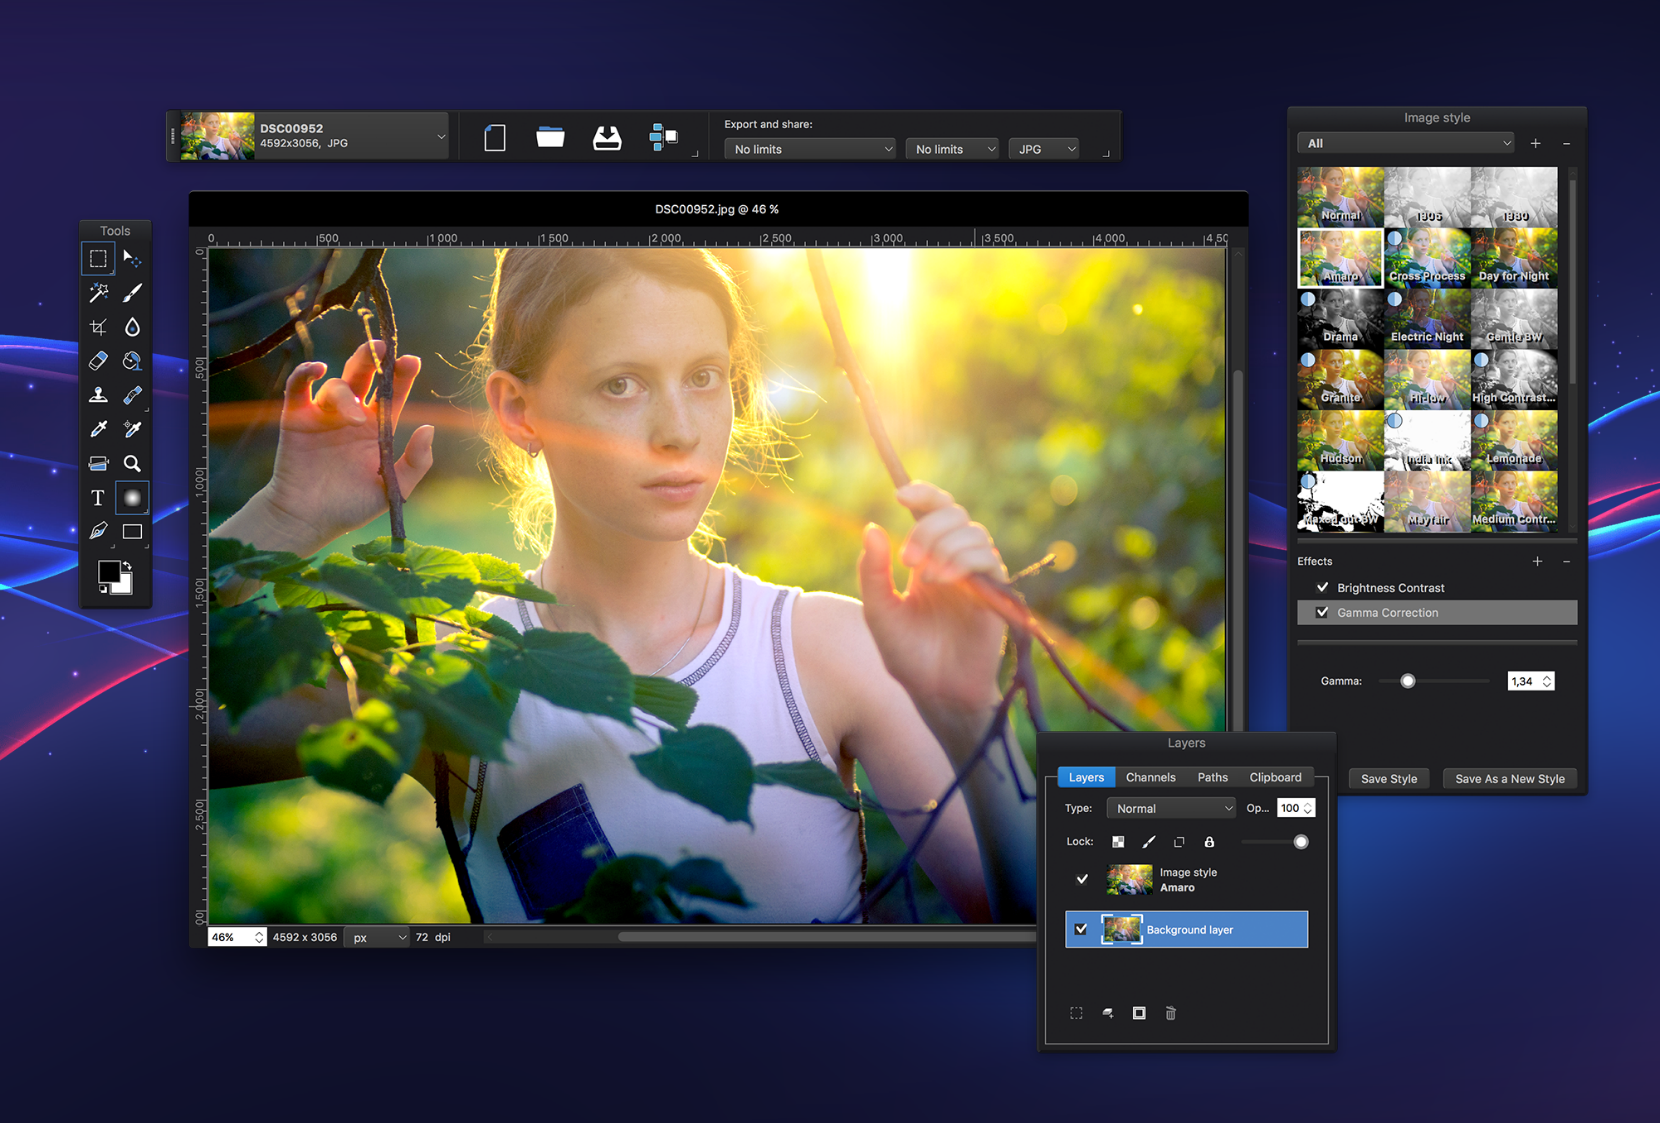
Task: Click the open folder icon in toolbar
Action: (550, 137)
